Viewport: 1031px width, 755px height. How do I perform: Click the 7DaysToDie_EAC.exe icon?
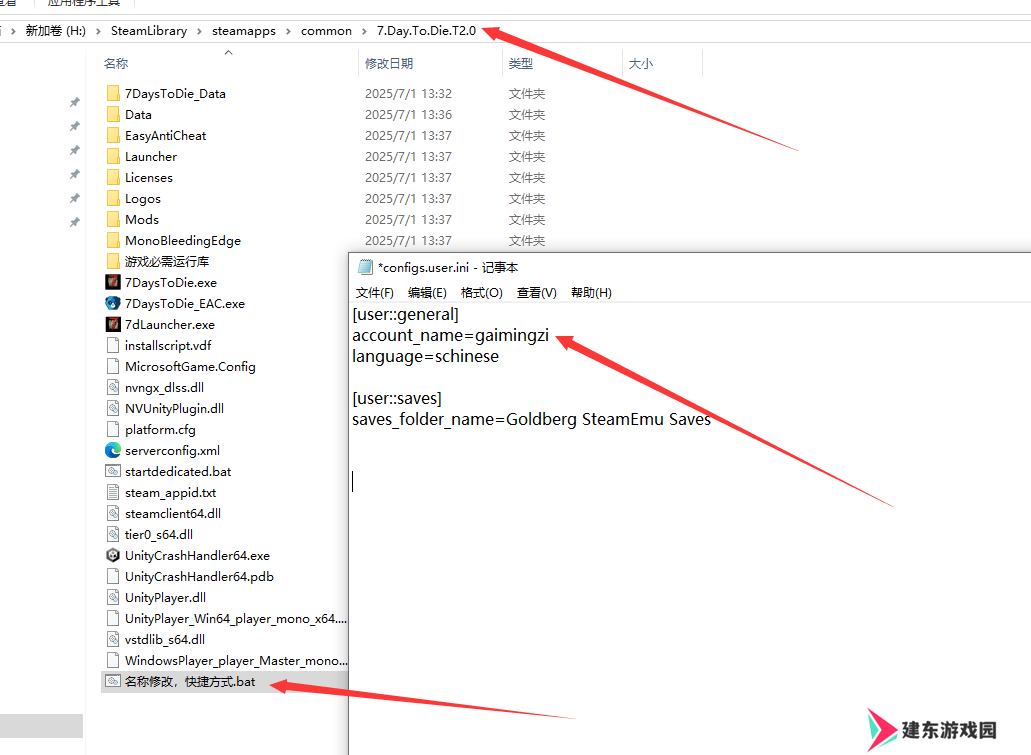[113, 303]
